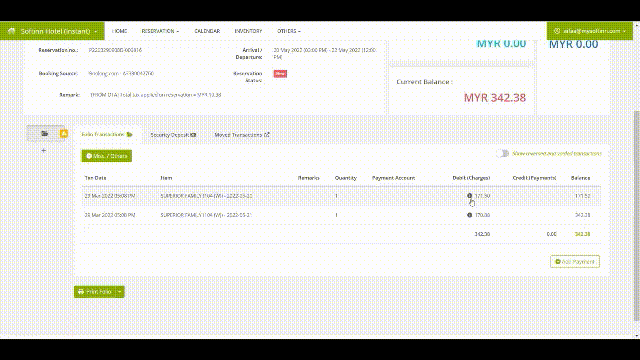Switch to Security Deposit tab
The width and height of the screenshot is (640, 360).
coord(173,135)
